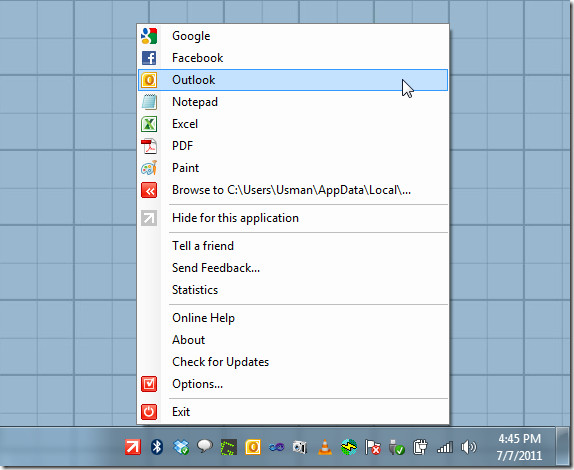Browse to C:\Users\Usman\AppData\Local folder
This screenshot has width=574, height=470.
pos(293,190)
